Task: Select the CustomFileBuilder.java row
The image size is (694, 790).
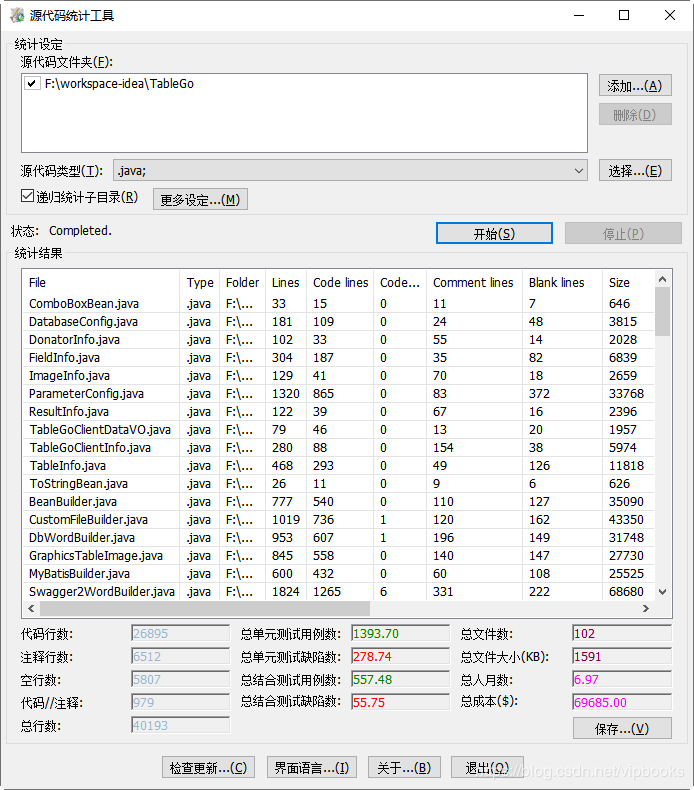Action: pos(338,520)
